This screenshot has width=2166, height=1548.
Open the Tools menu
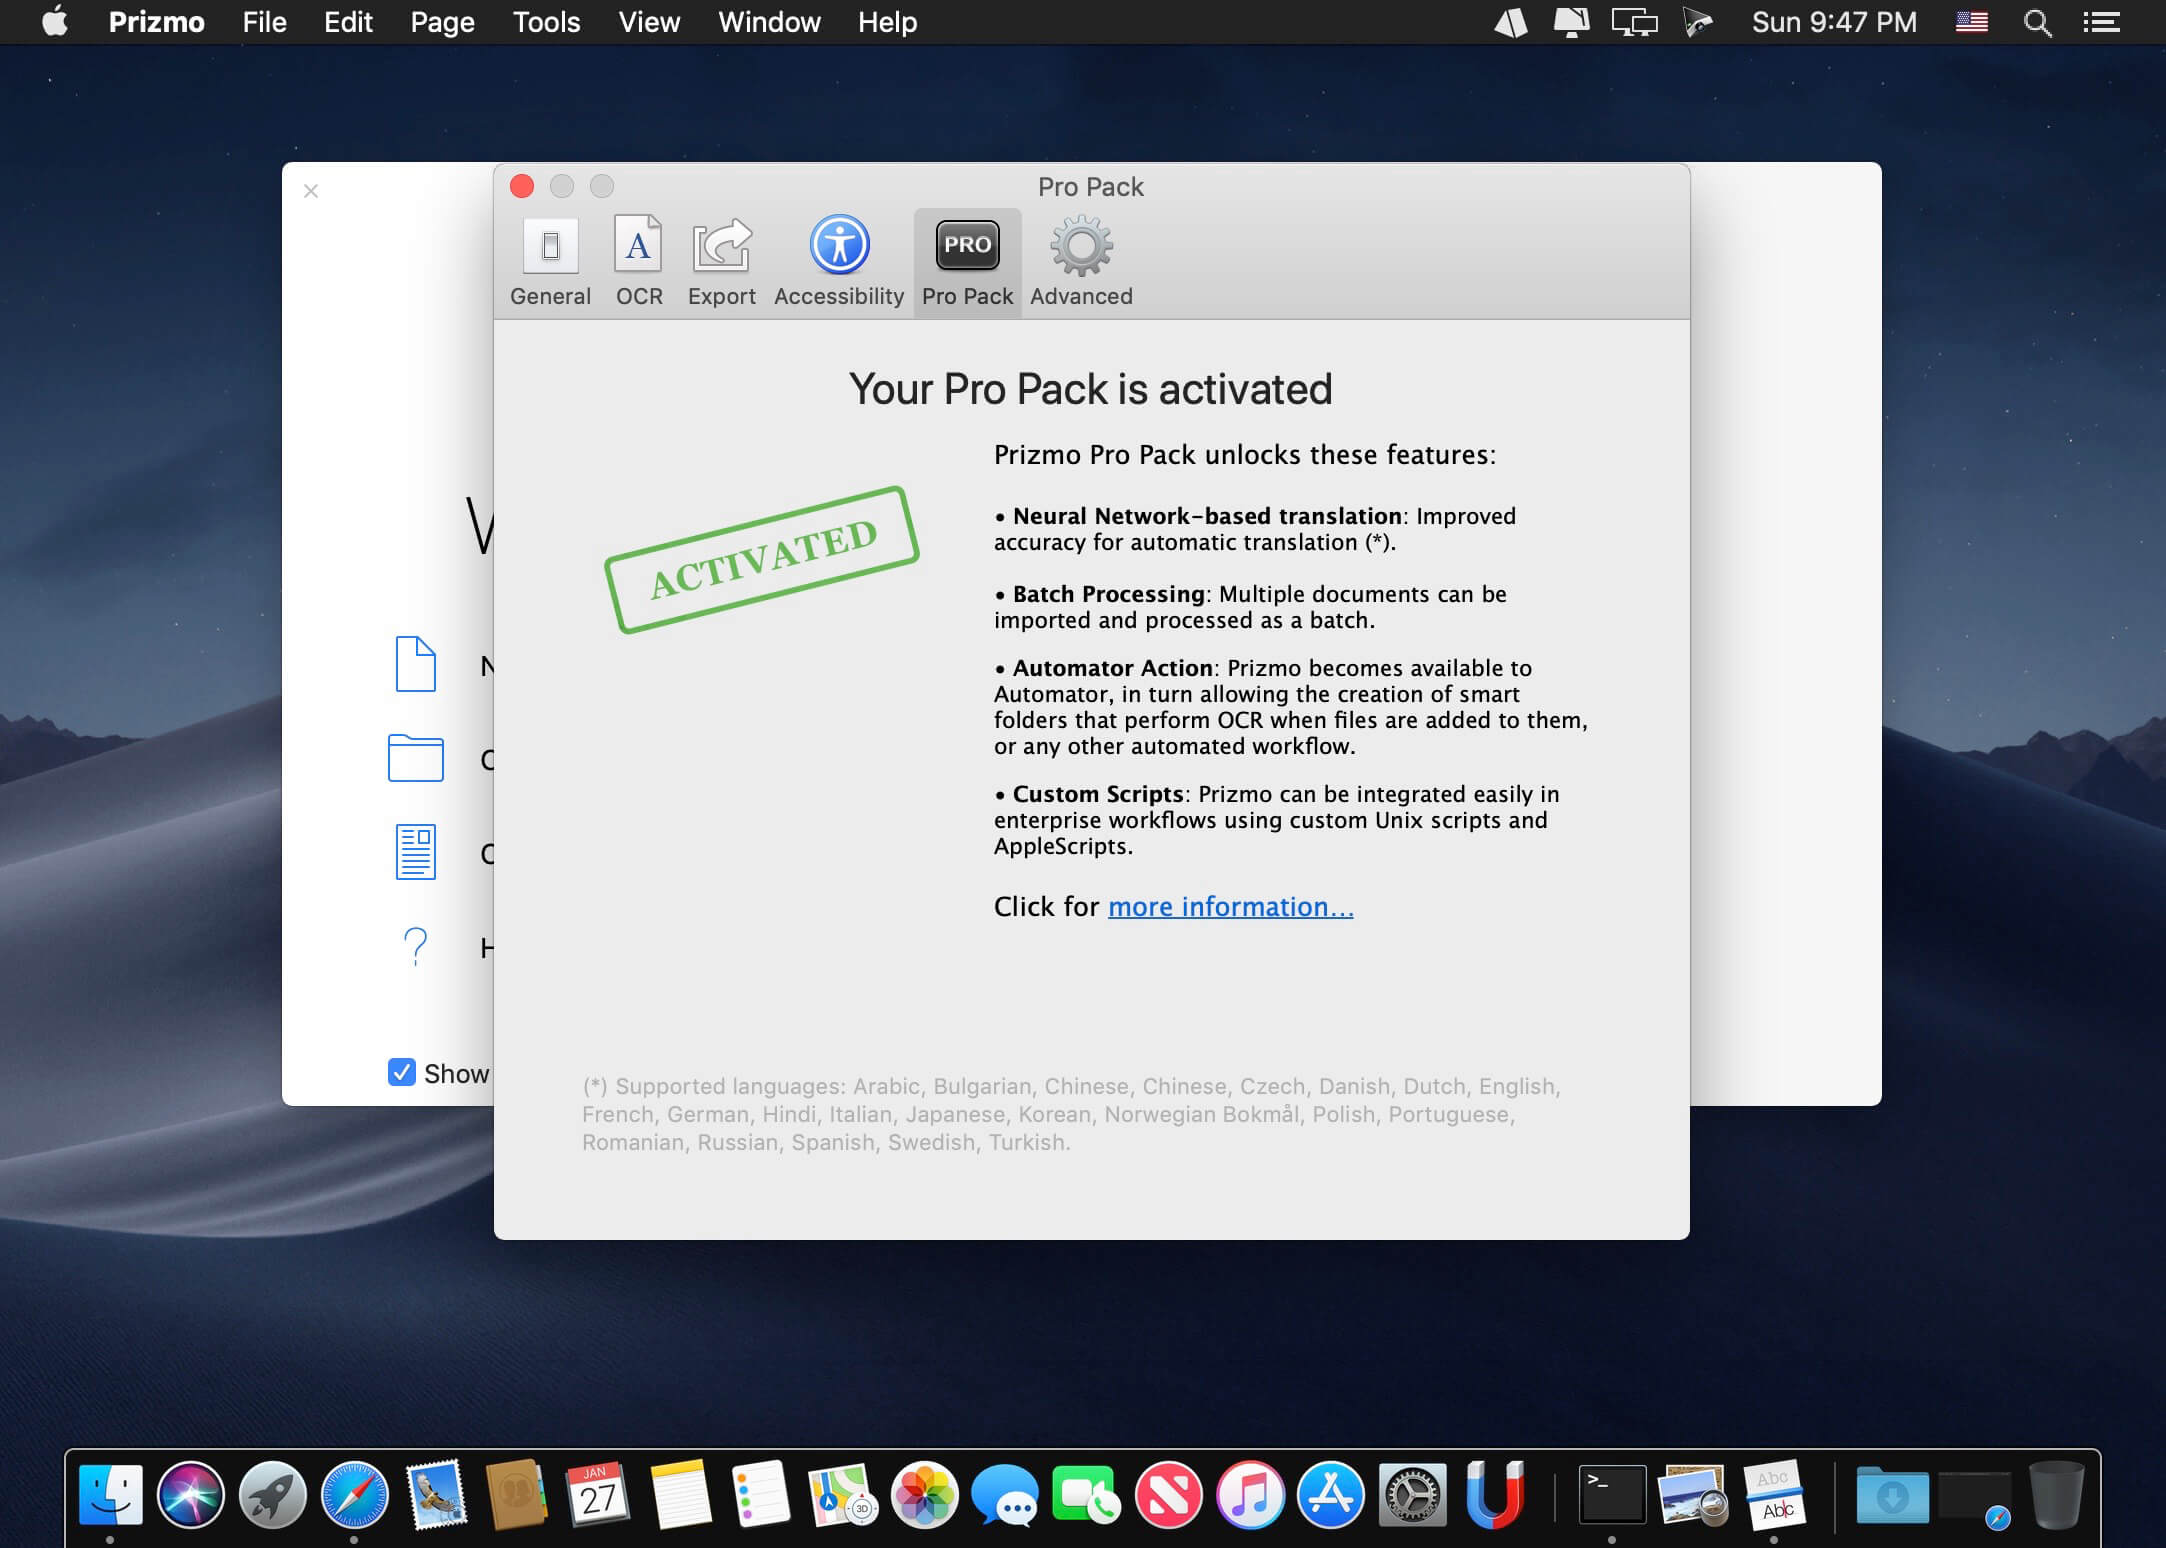pyautogui.click(x=546, y=22)
